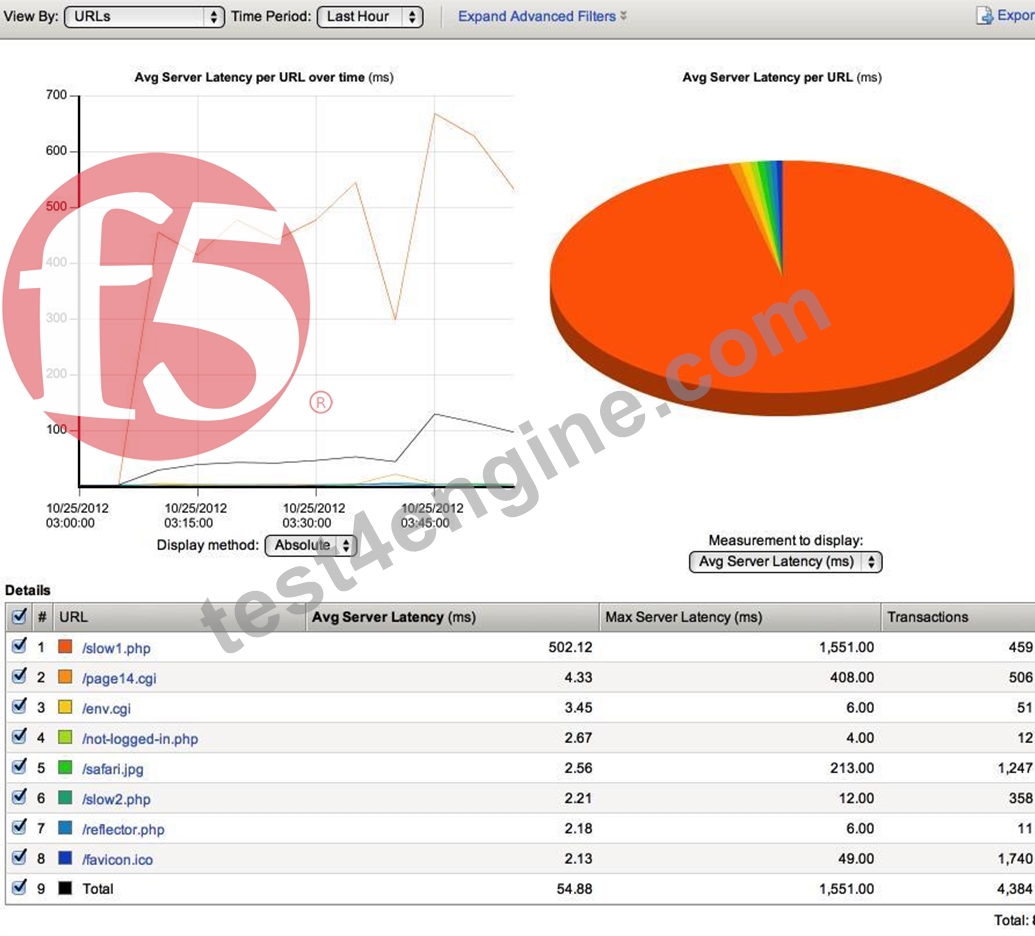Open the /env.cgi URL link
Screen dimensions: 1035x936
point(106,709)
